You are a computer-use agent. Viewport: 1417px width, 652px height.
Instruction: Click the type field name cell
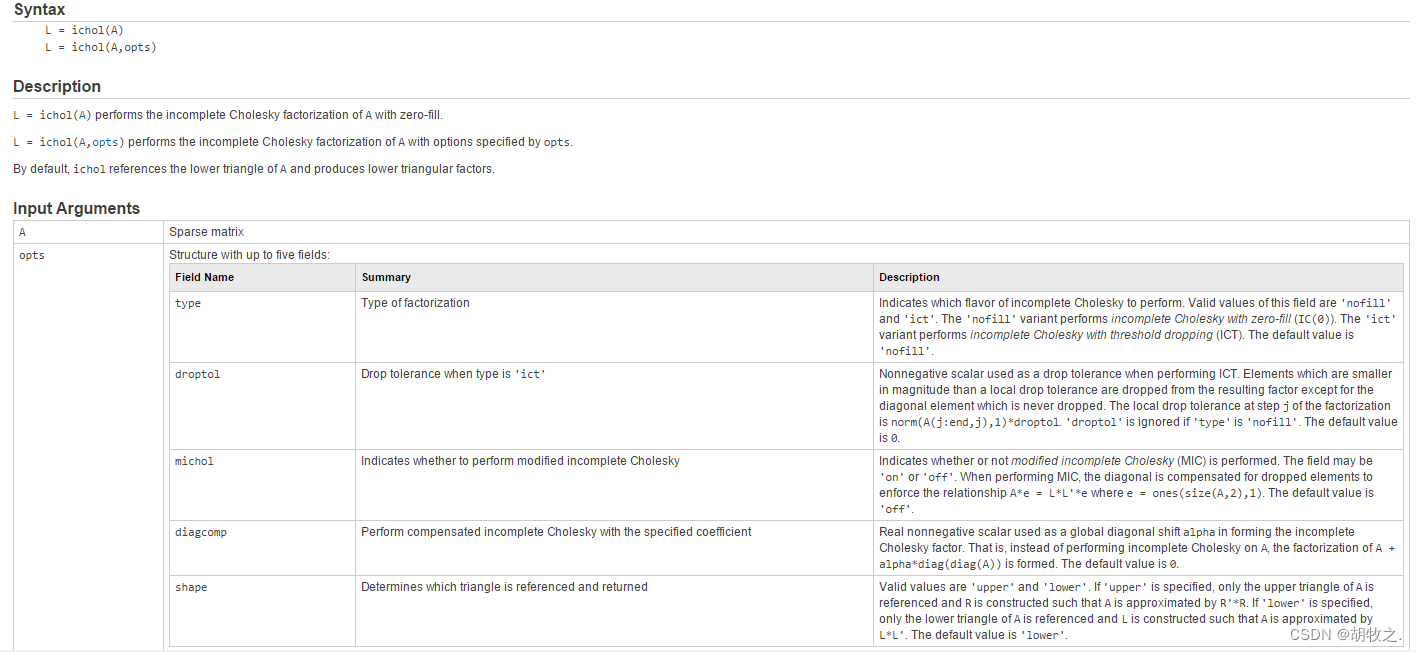[188, 303]
